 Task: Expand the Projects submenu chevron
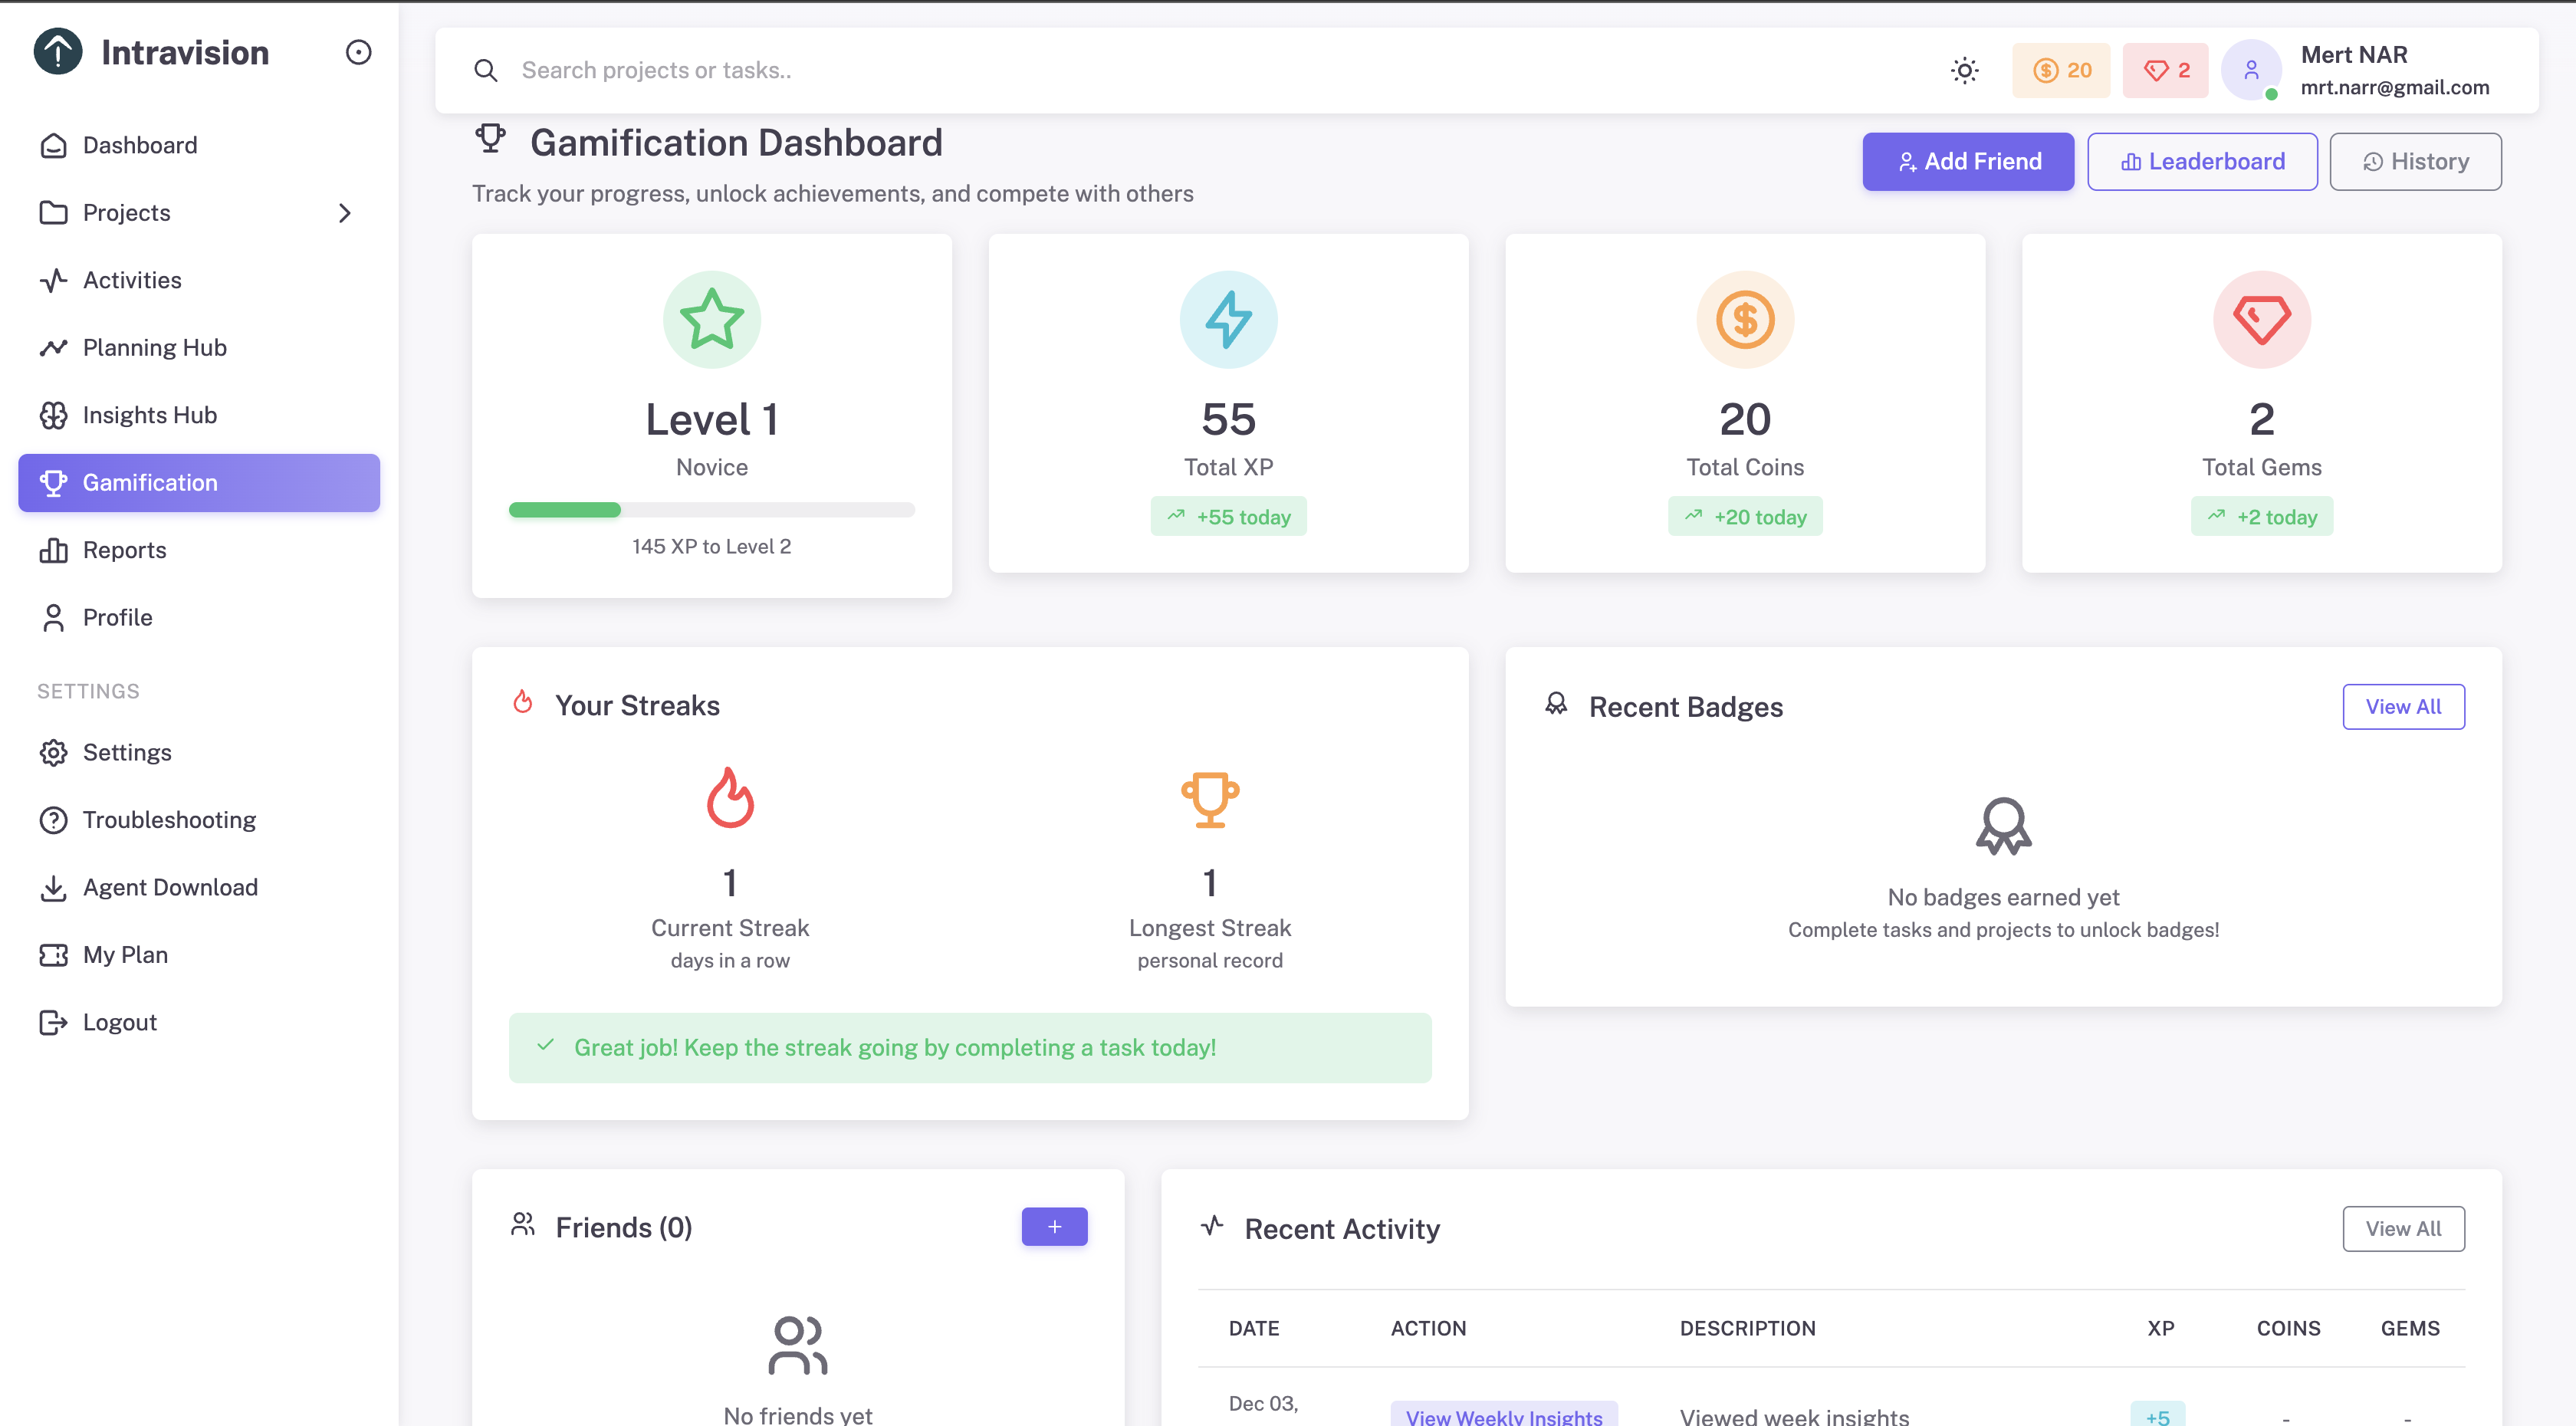pyautogui.click(x=345, y=213)
